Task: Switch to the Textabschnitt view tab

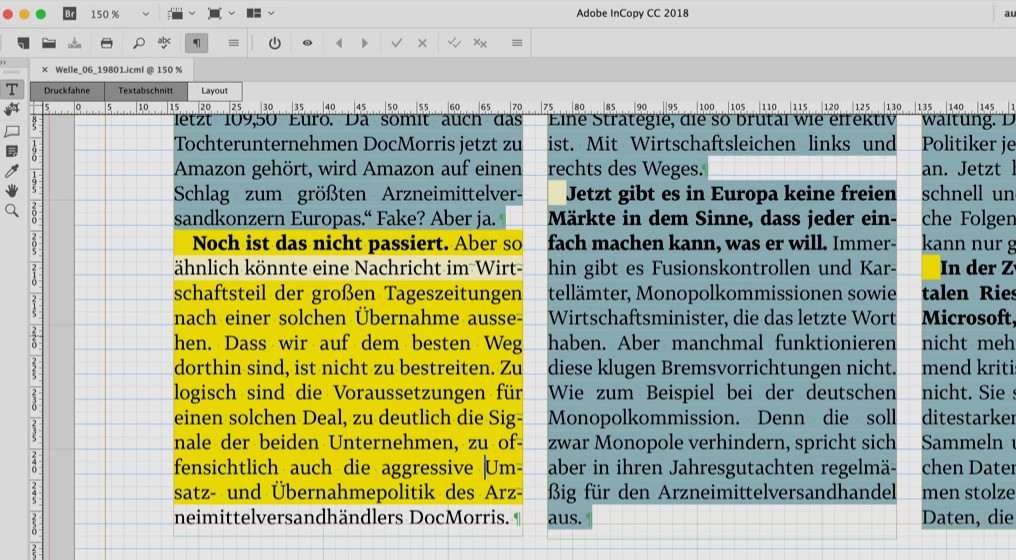Action: tap(146, 91)
